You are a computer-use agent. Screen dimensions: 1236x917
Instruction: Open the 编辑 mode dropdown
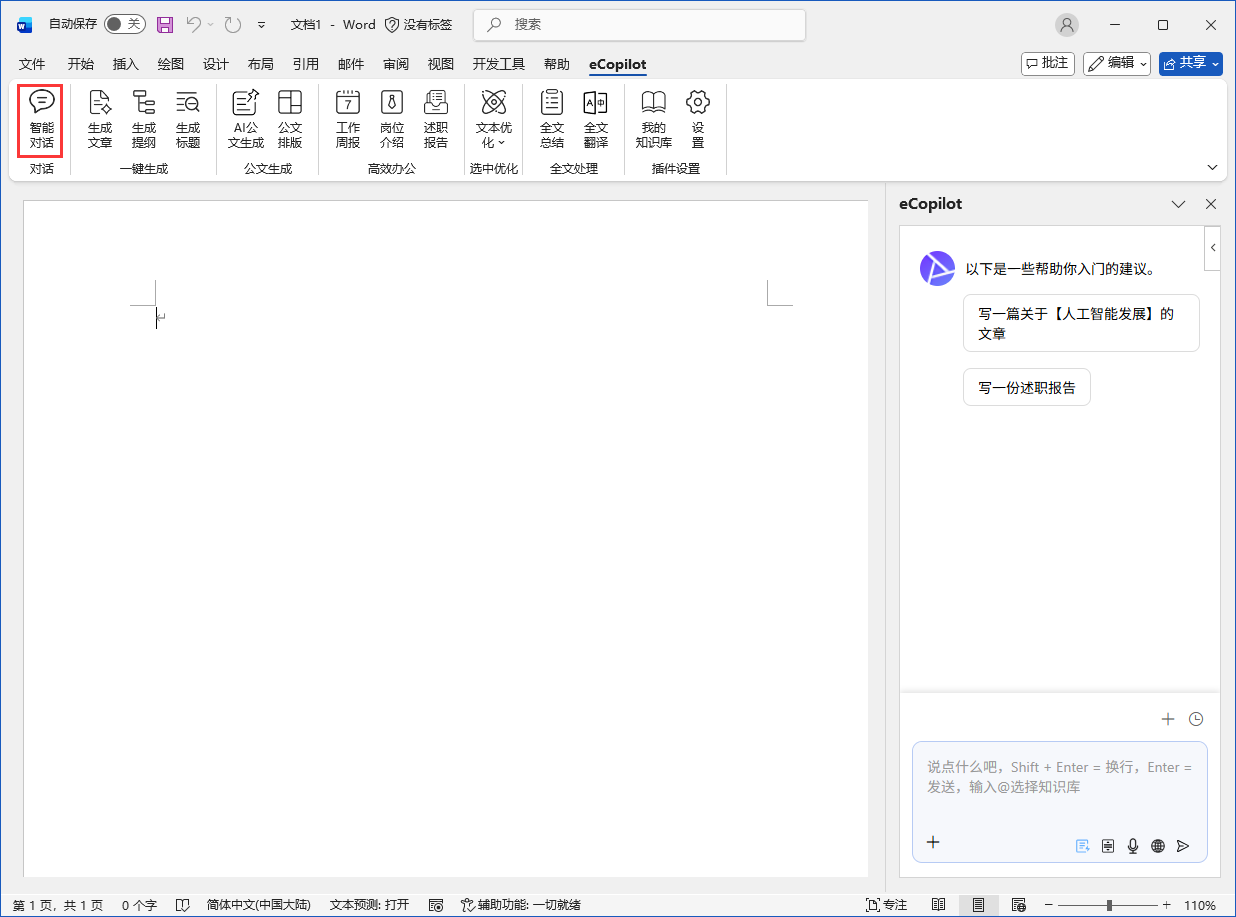coord(1117,64)
